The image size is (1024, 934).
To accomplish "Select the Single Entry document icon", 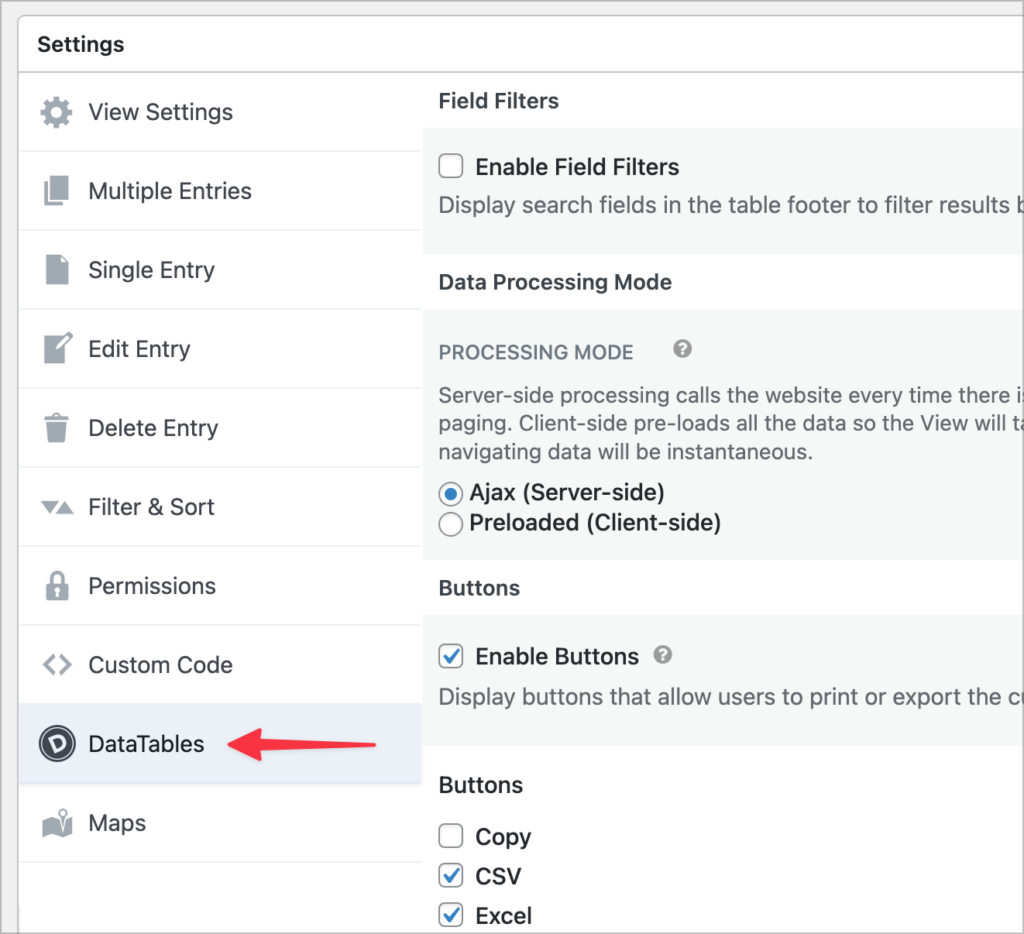I will [x=55, y=270].
